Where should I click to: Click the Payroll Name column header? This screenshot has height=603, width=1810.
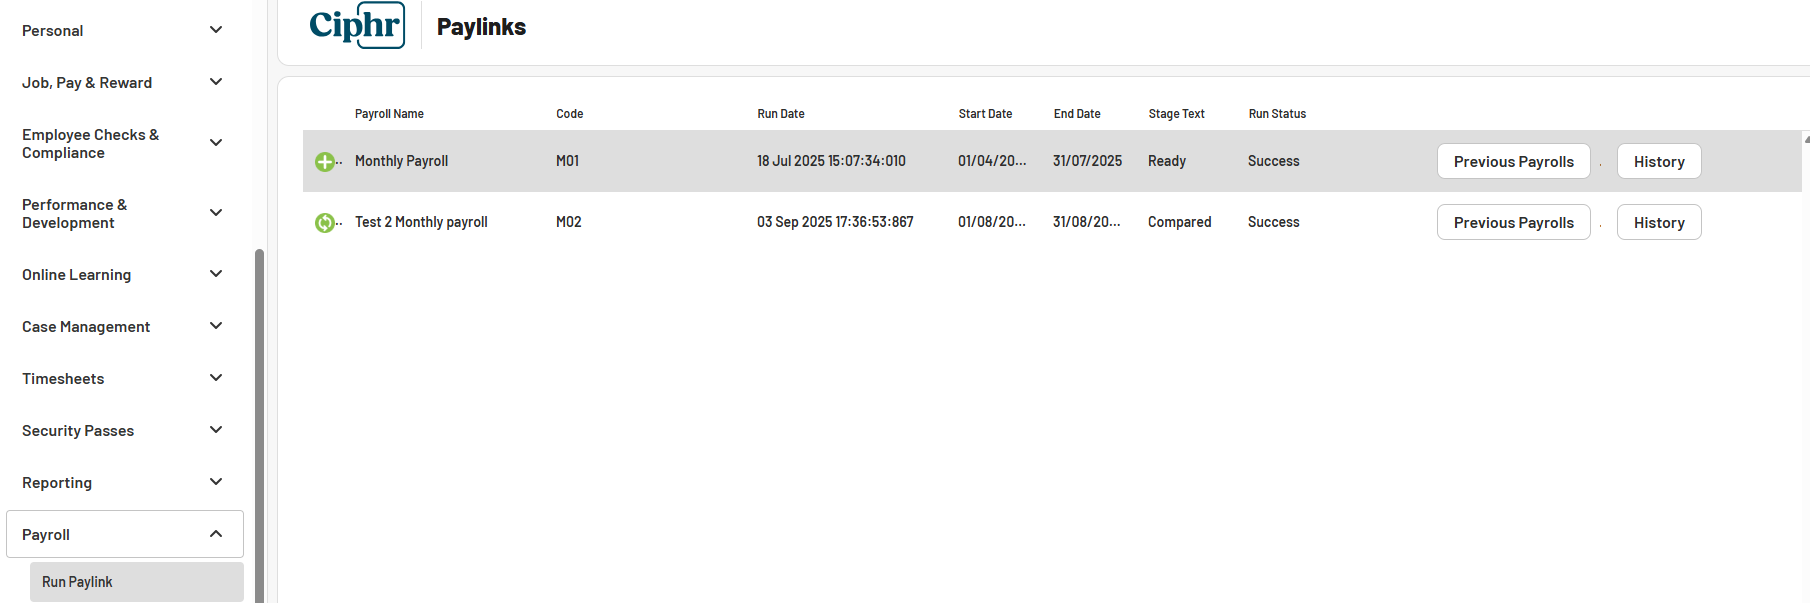coord(389,114)
